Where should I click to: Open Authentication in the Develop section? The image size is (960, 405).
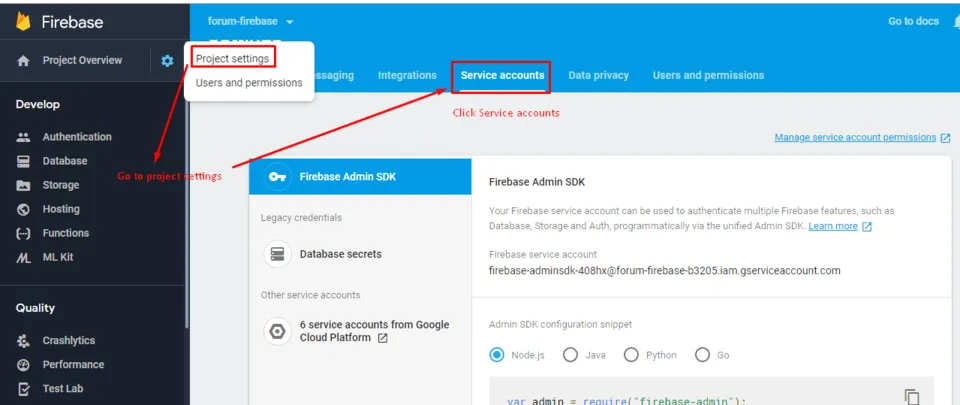[77, 137]
